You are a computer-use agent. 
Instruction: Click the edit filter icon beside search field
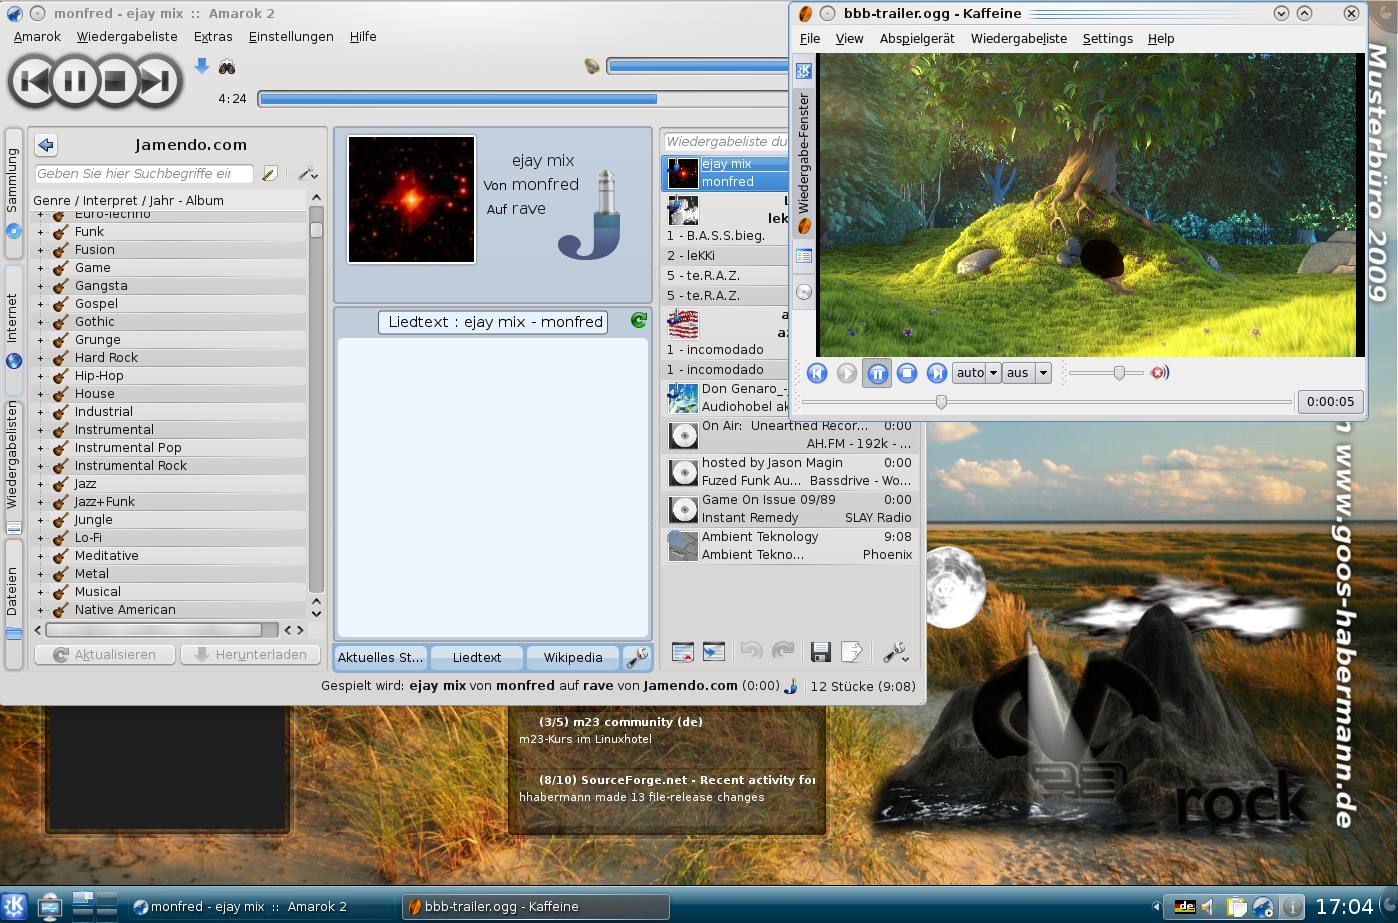pos(269,173)
